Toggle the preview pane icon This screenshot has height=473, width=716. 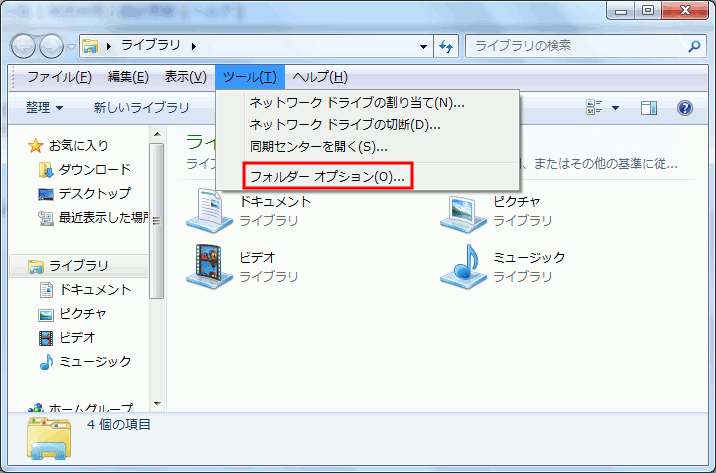click(x=649, y=108)
